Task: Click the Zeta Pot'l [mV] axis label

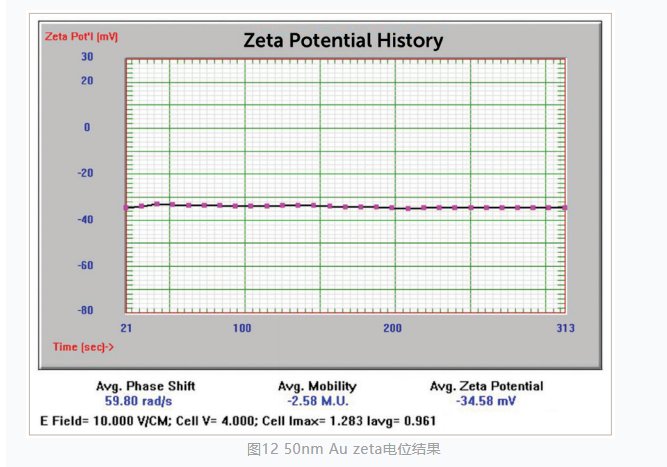Action: (x=81, y=36)
